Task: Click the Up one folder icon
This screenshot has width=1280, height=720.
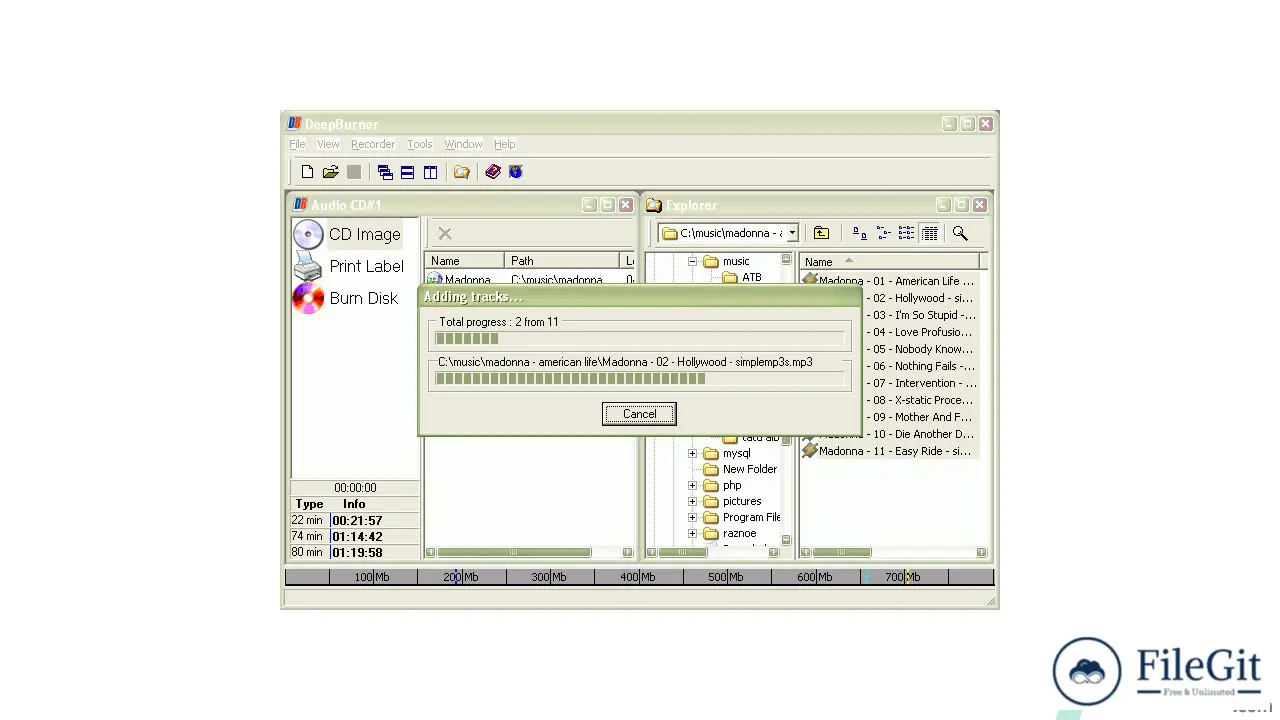Action: point(821,233)
